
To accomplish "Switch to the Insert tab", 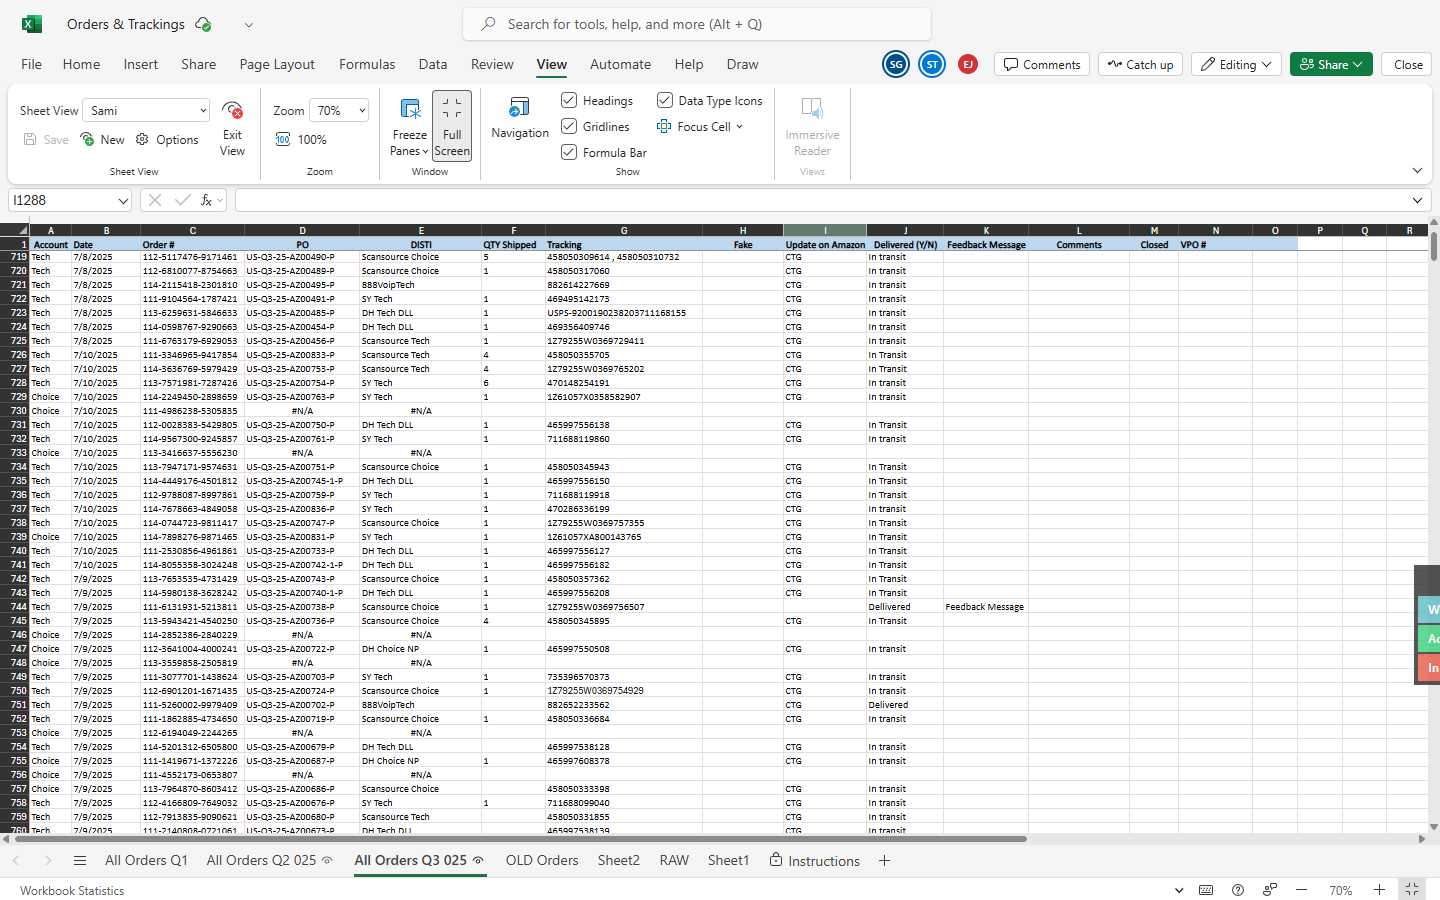I will 141,64.
